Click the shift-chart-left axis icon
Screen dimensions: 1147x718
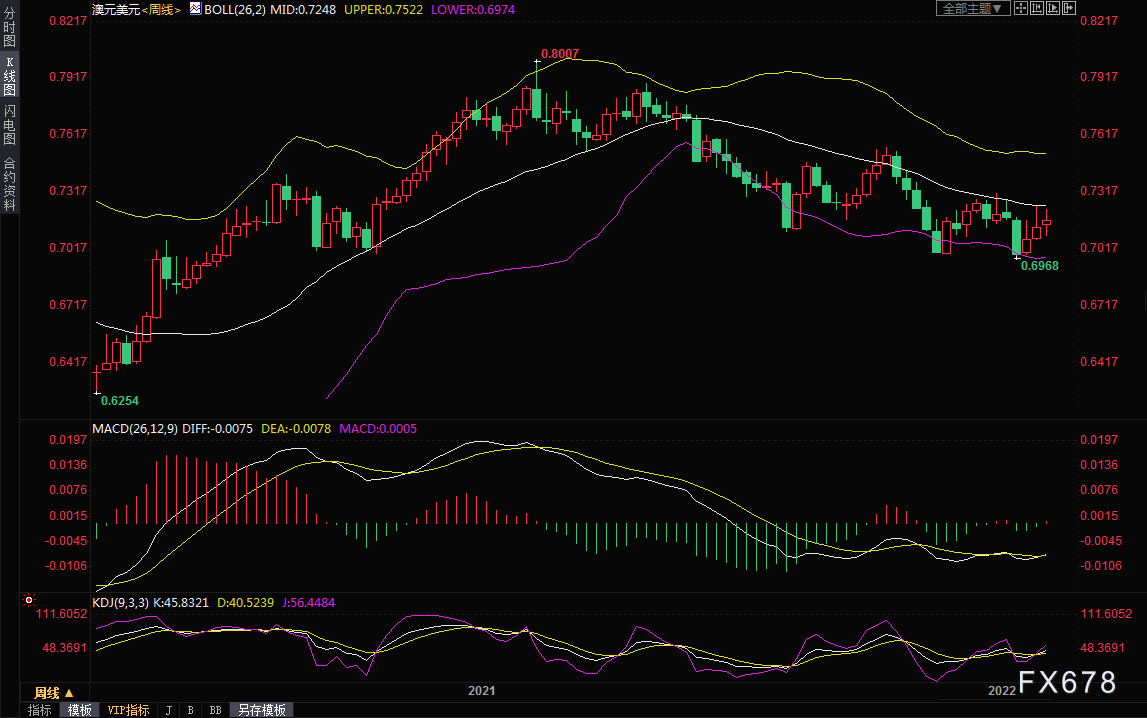(1037, 8)
